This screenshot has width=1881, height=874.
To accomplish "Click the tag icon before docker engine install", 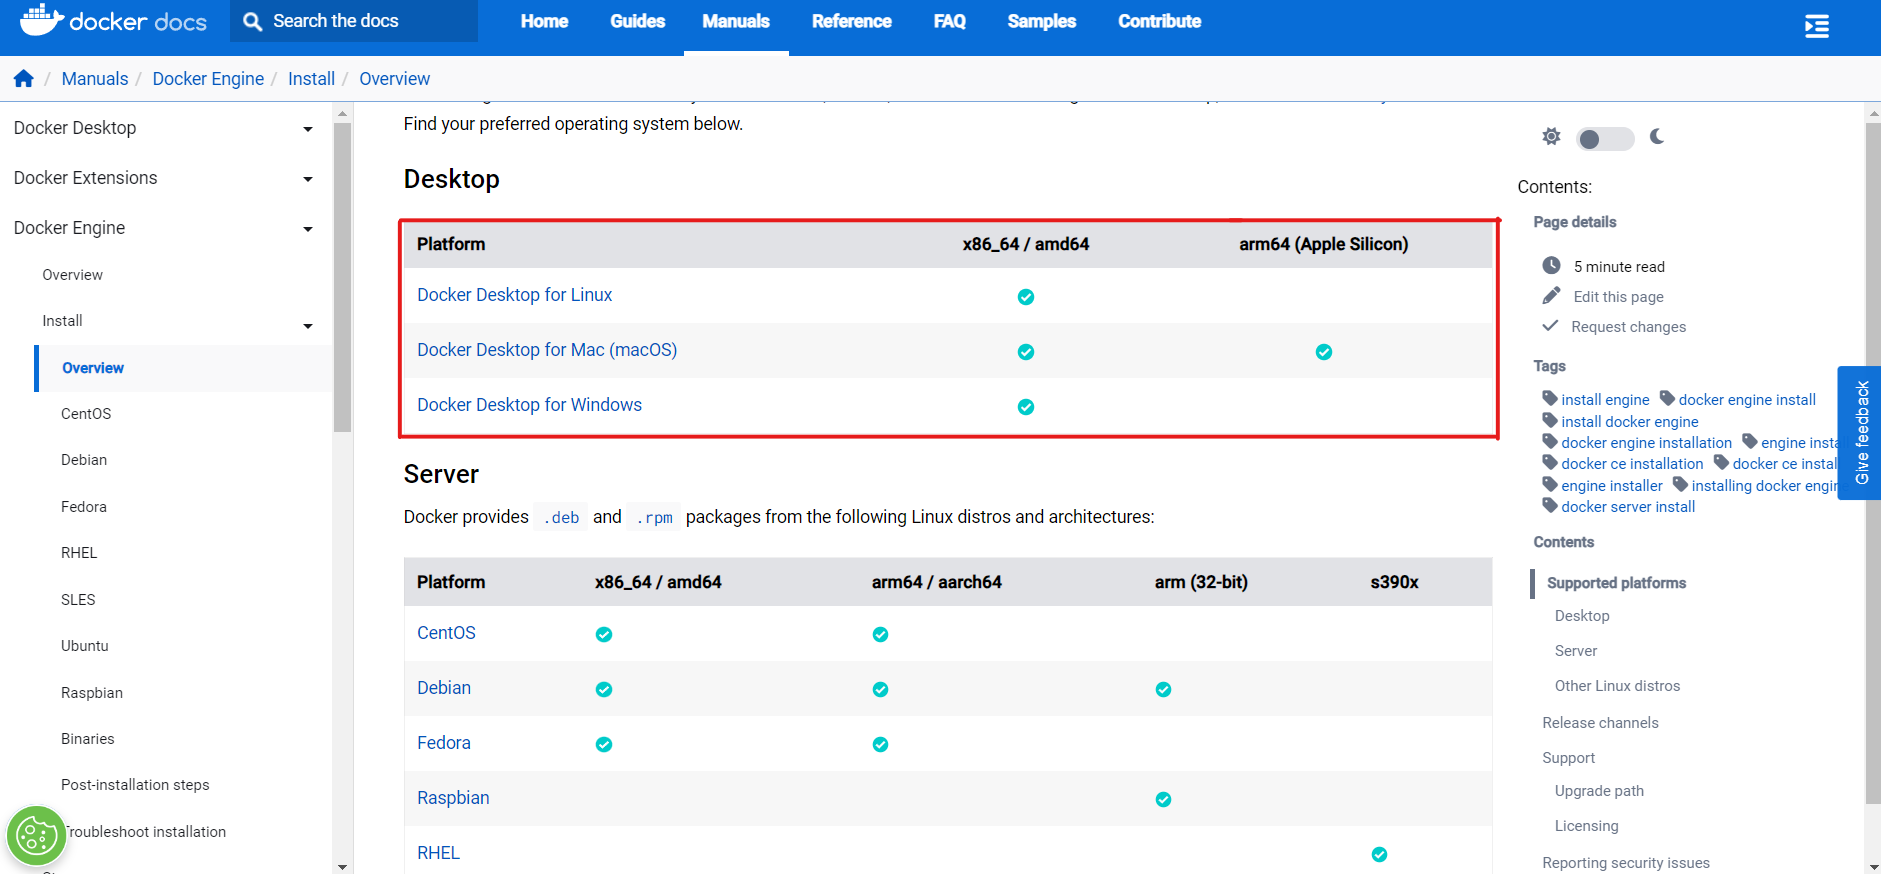I will (x=1667, y=398).
